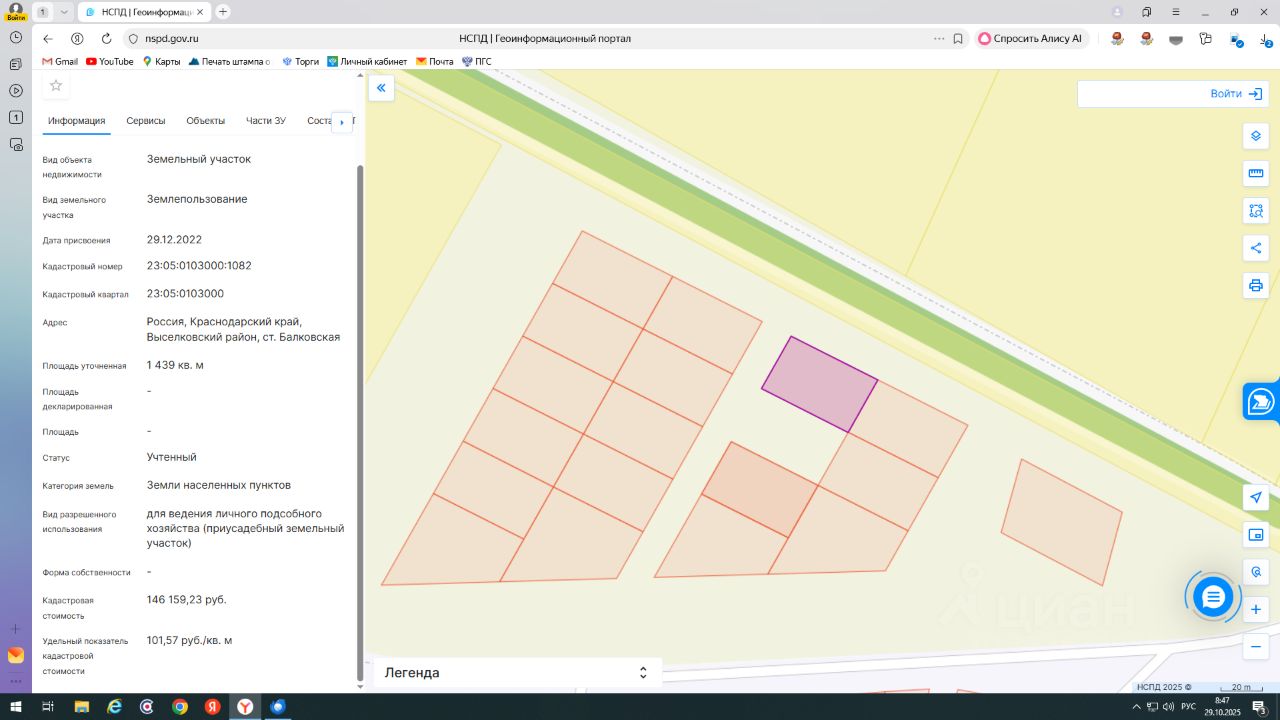1280x720 pixels.
Task: Open the map layers tool
Action: 1256,136
